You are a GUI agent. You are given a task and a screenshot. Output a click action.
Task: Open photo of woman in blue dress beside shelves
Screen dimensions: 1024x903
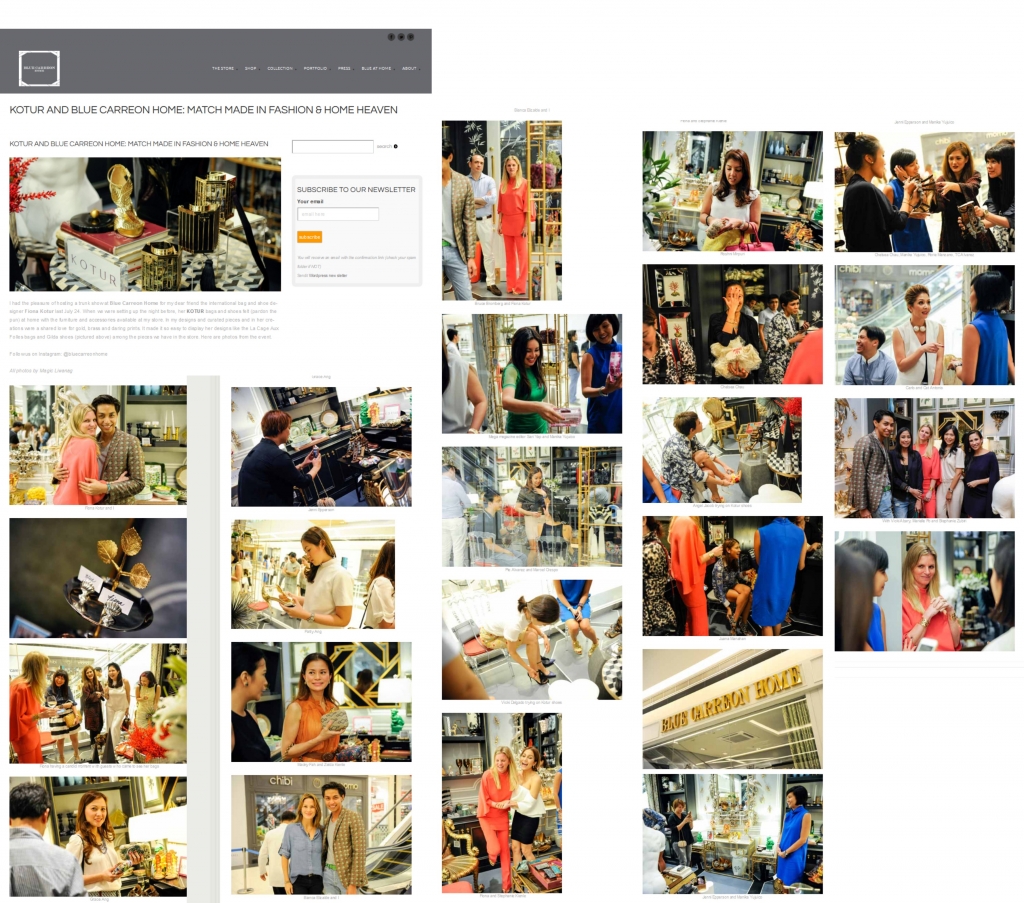click(733, 834)
